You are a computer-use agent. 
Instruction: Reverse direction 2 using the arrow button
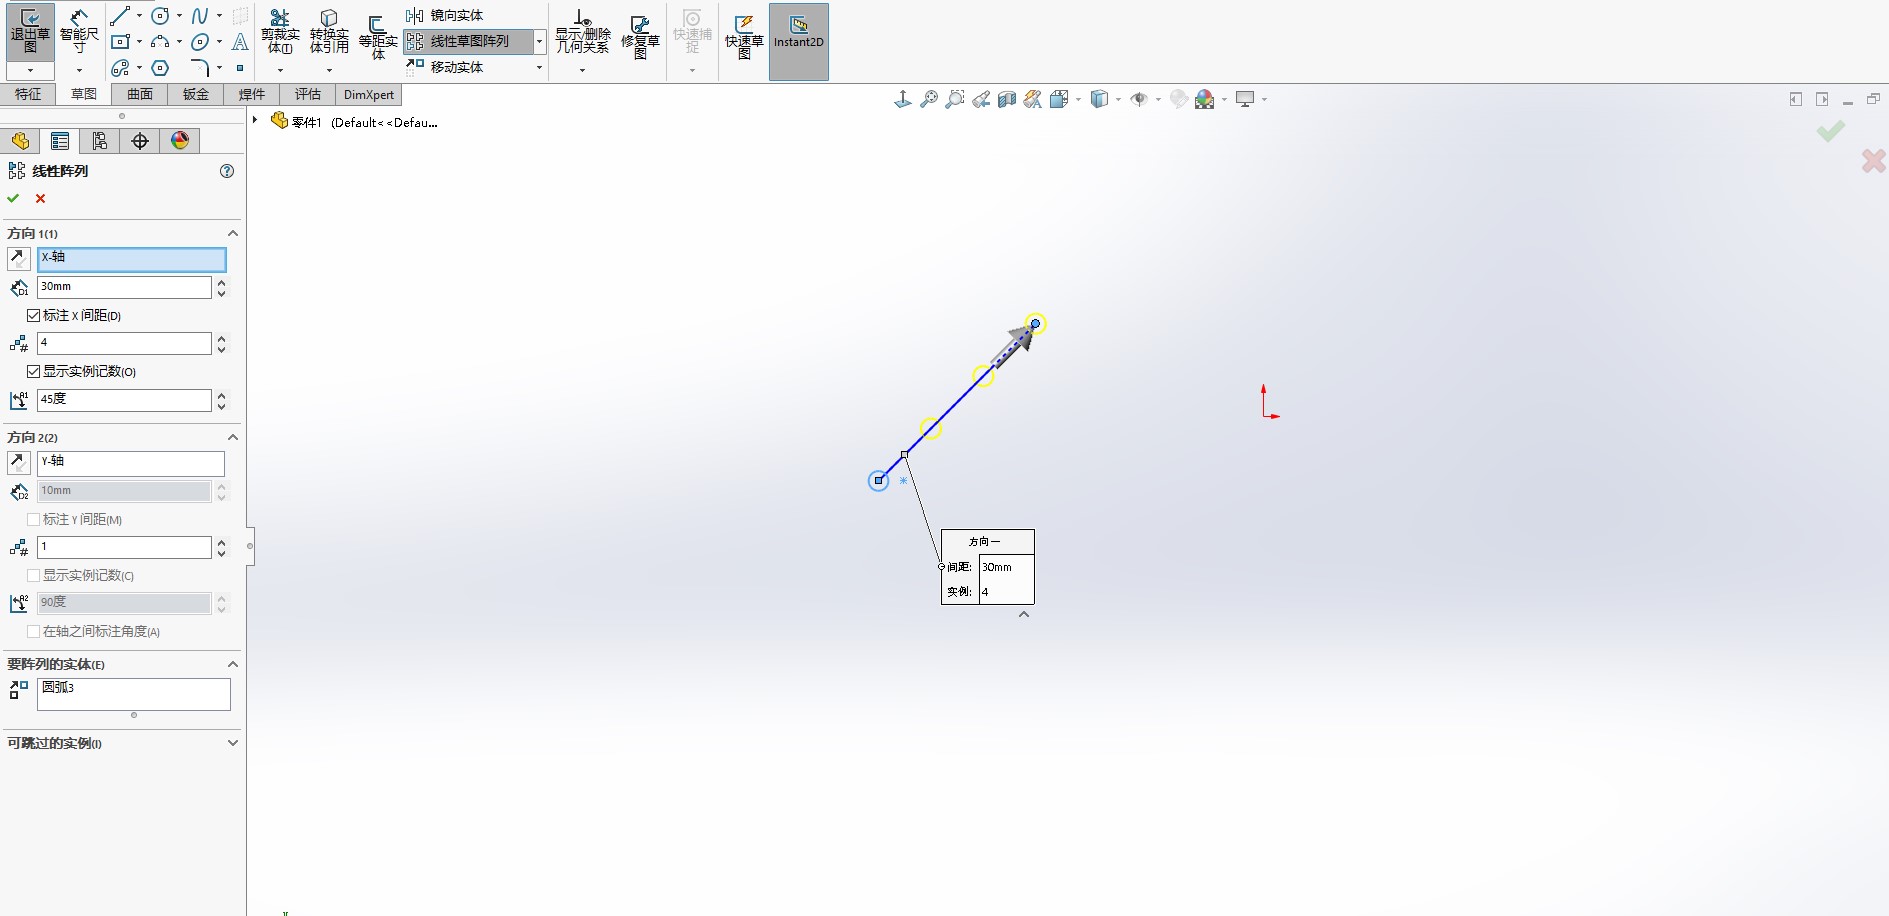click(x=19, y=463)
